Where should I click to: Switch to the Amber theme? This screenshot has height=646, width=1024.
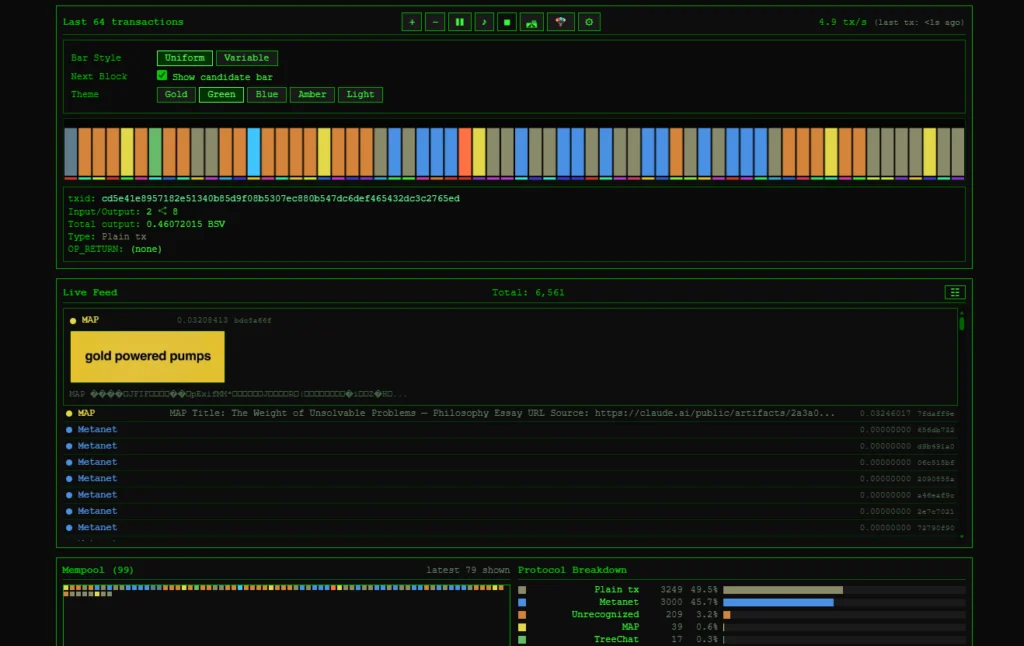[x=312, y=95]
